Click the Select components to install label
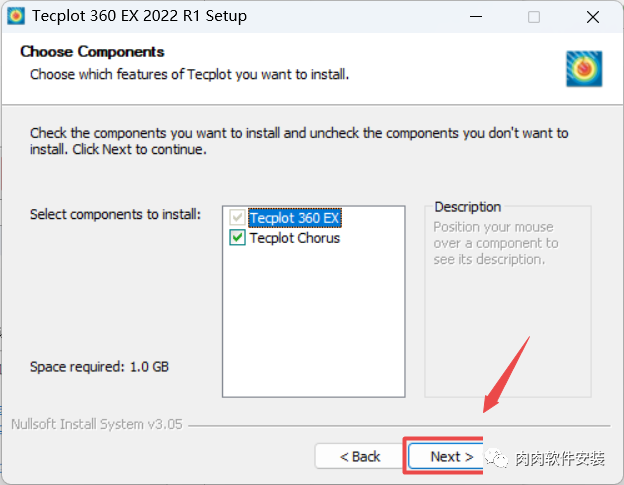Image resolution: width=624 pixels, height=485 pixels. 115,214
